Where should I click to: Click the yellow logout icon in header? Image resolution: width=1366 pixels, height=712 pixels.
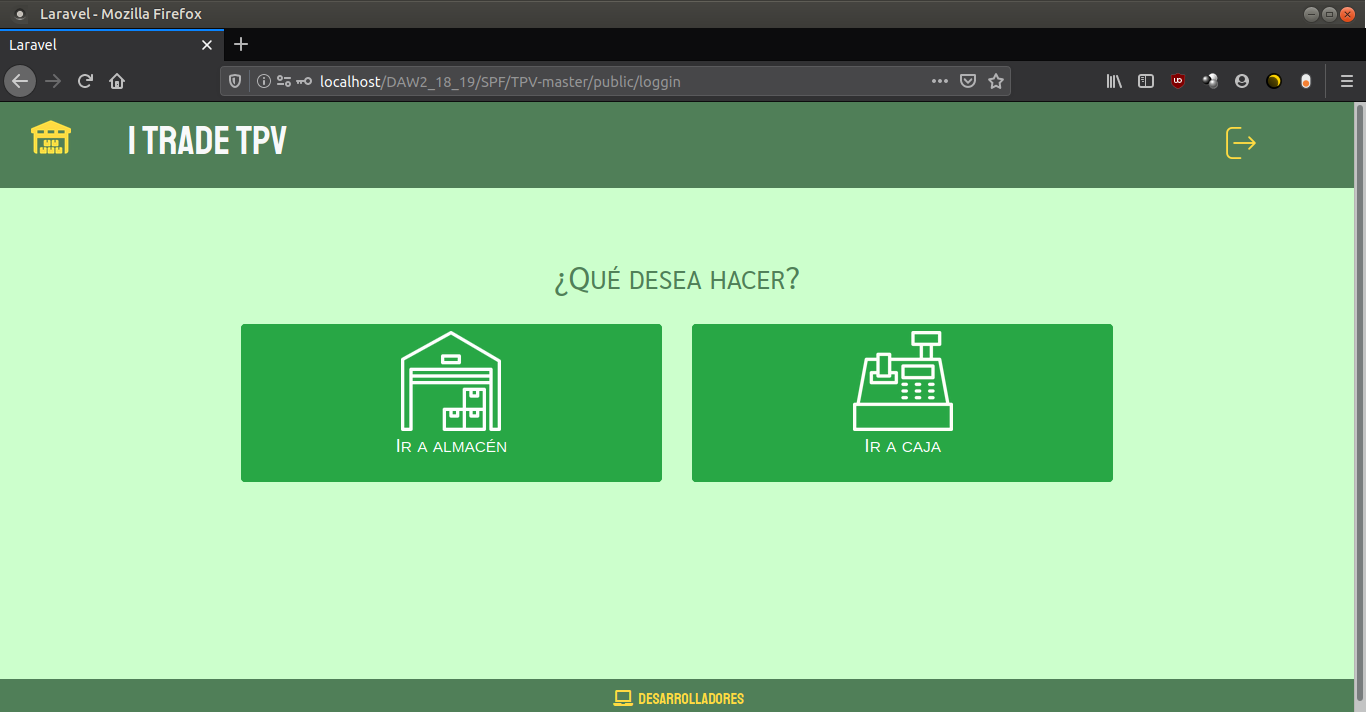[x=1240, y=143]
